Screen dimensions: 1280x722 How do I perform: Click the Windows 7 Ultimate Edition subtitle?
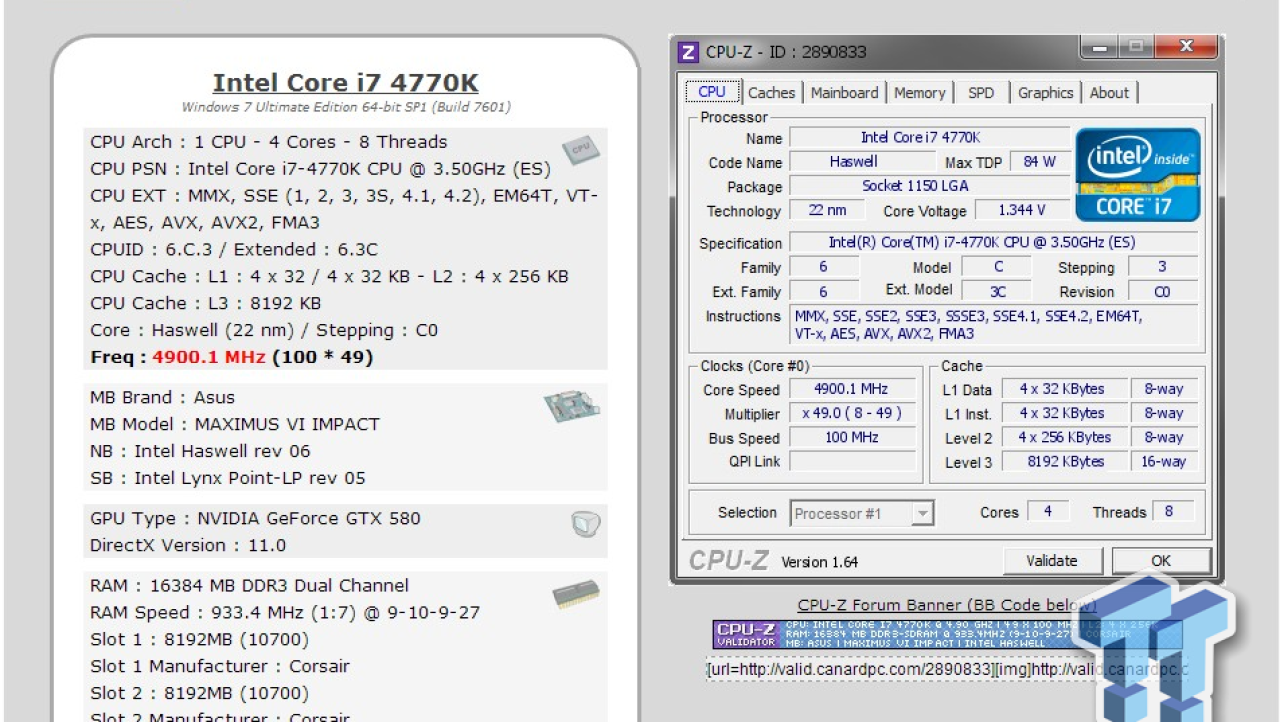(x=346, y=107)
